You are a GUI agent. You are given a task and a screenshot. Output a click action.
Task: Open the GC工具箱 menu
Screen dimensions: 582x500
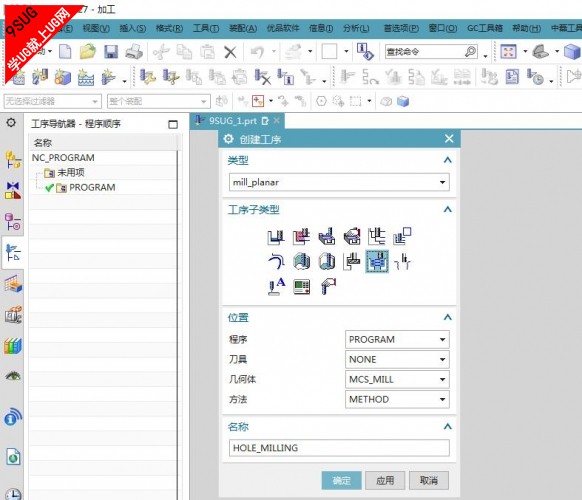coord(485,28)
